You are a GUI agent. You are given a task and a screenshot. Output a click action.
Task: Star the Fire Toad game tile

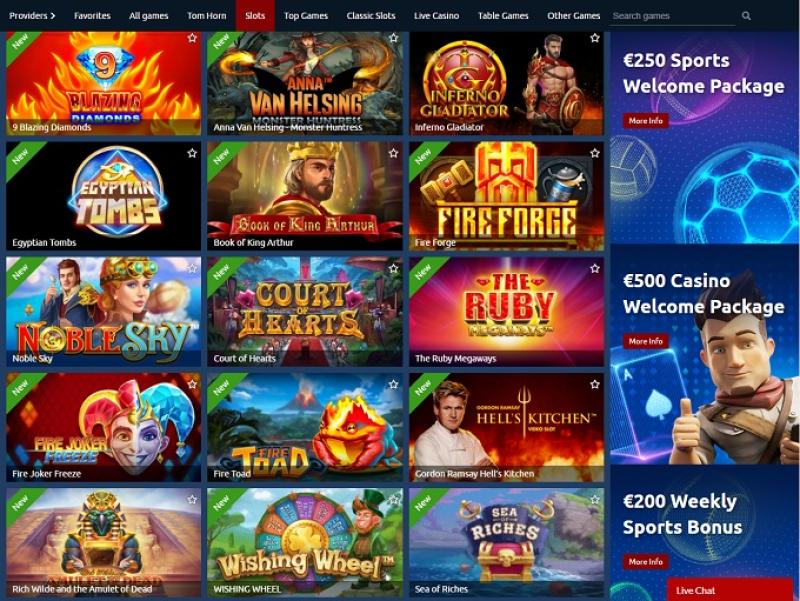point(393,384)
